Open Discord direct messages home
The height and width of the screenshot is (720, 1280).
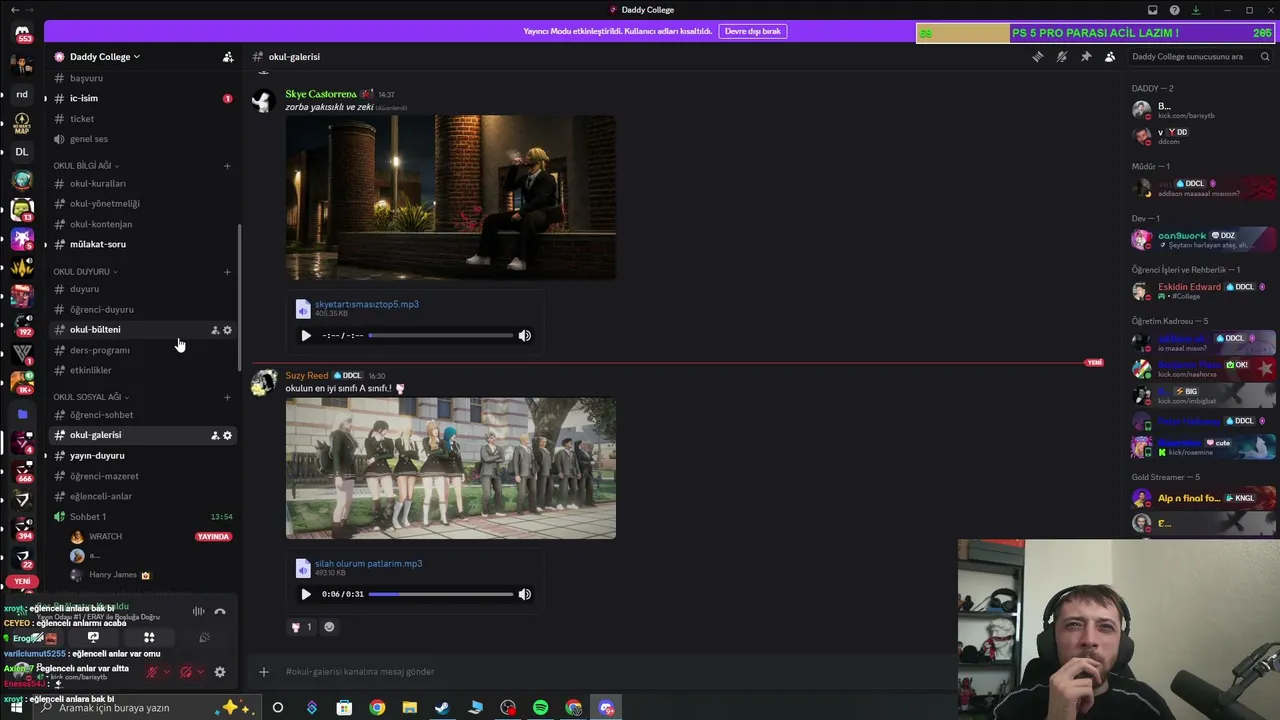[22, 31]
